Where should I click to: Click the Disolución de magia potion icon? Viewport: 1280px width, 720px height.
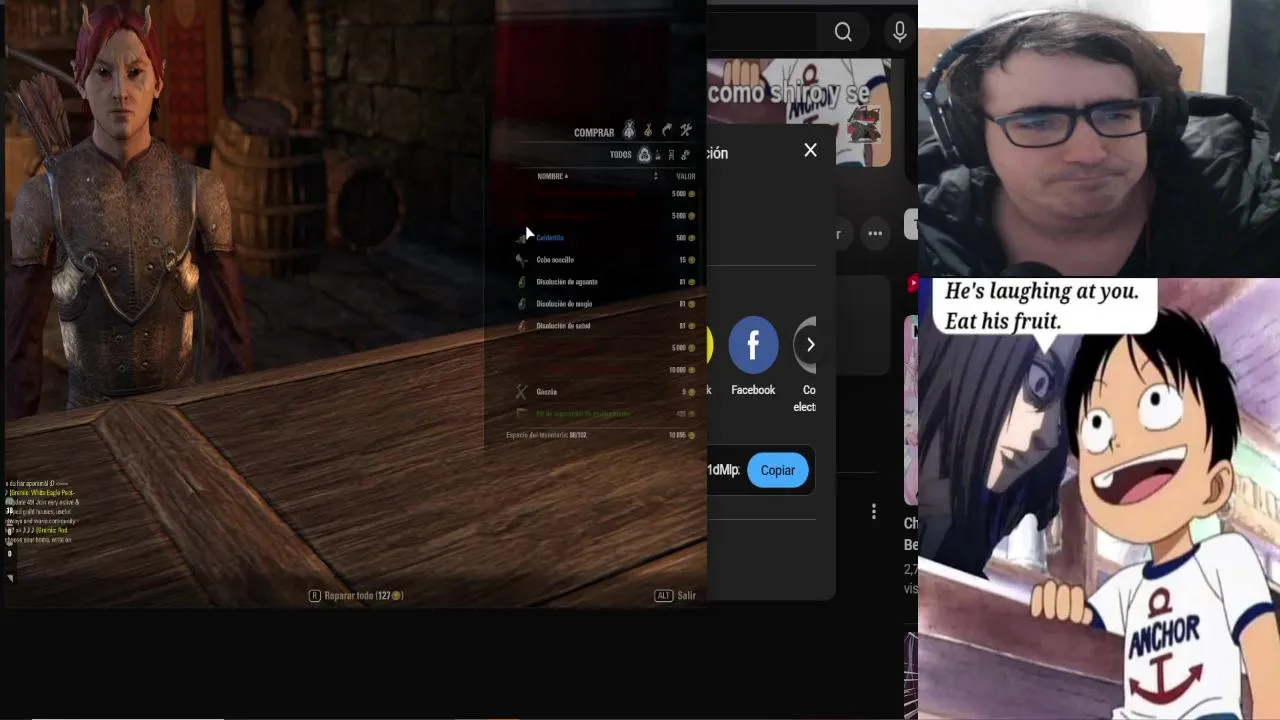521,304
